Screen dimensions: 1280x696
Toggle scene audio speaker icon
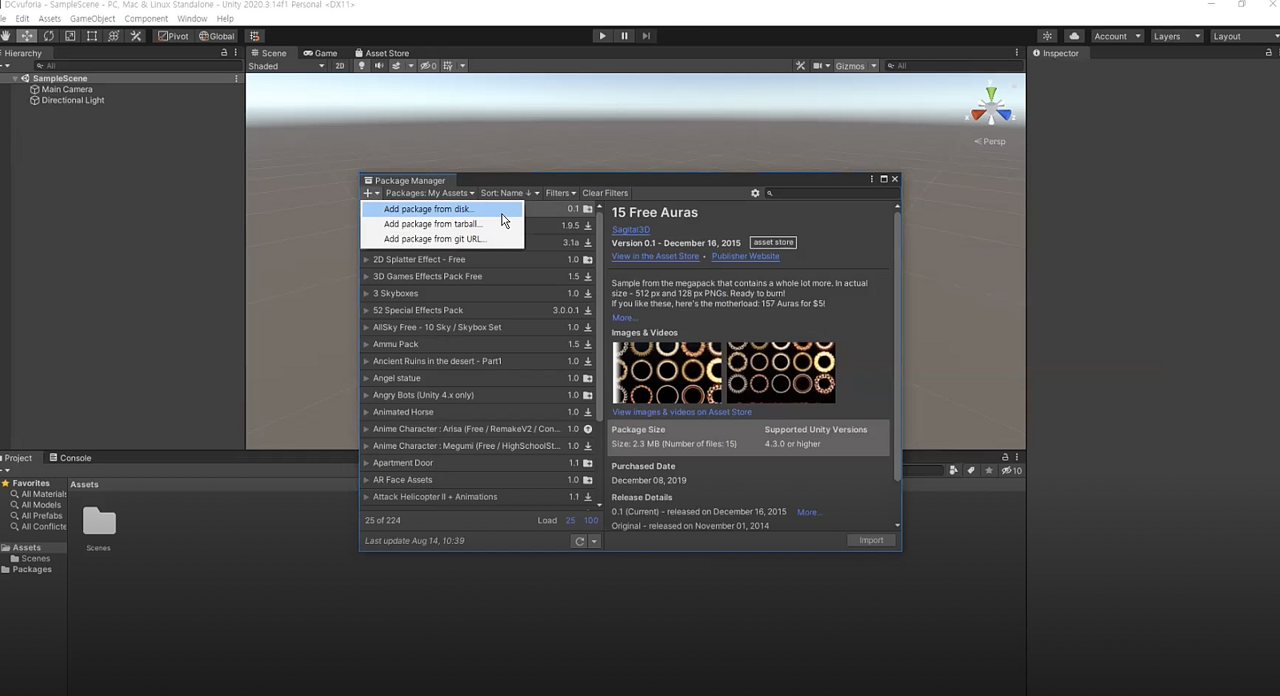point(379,66)
